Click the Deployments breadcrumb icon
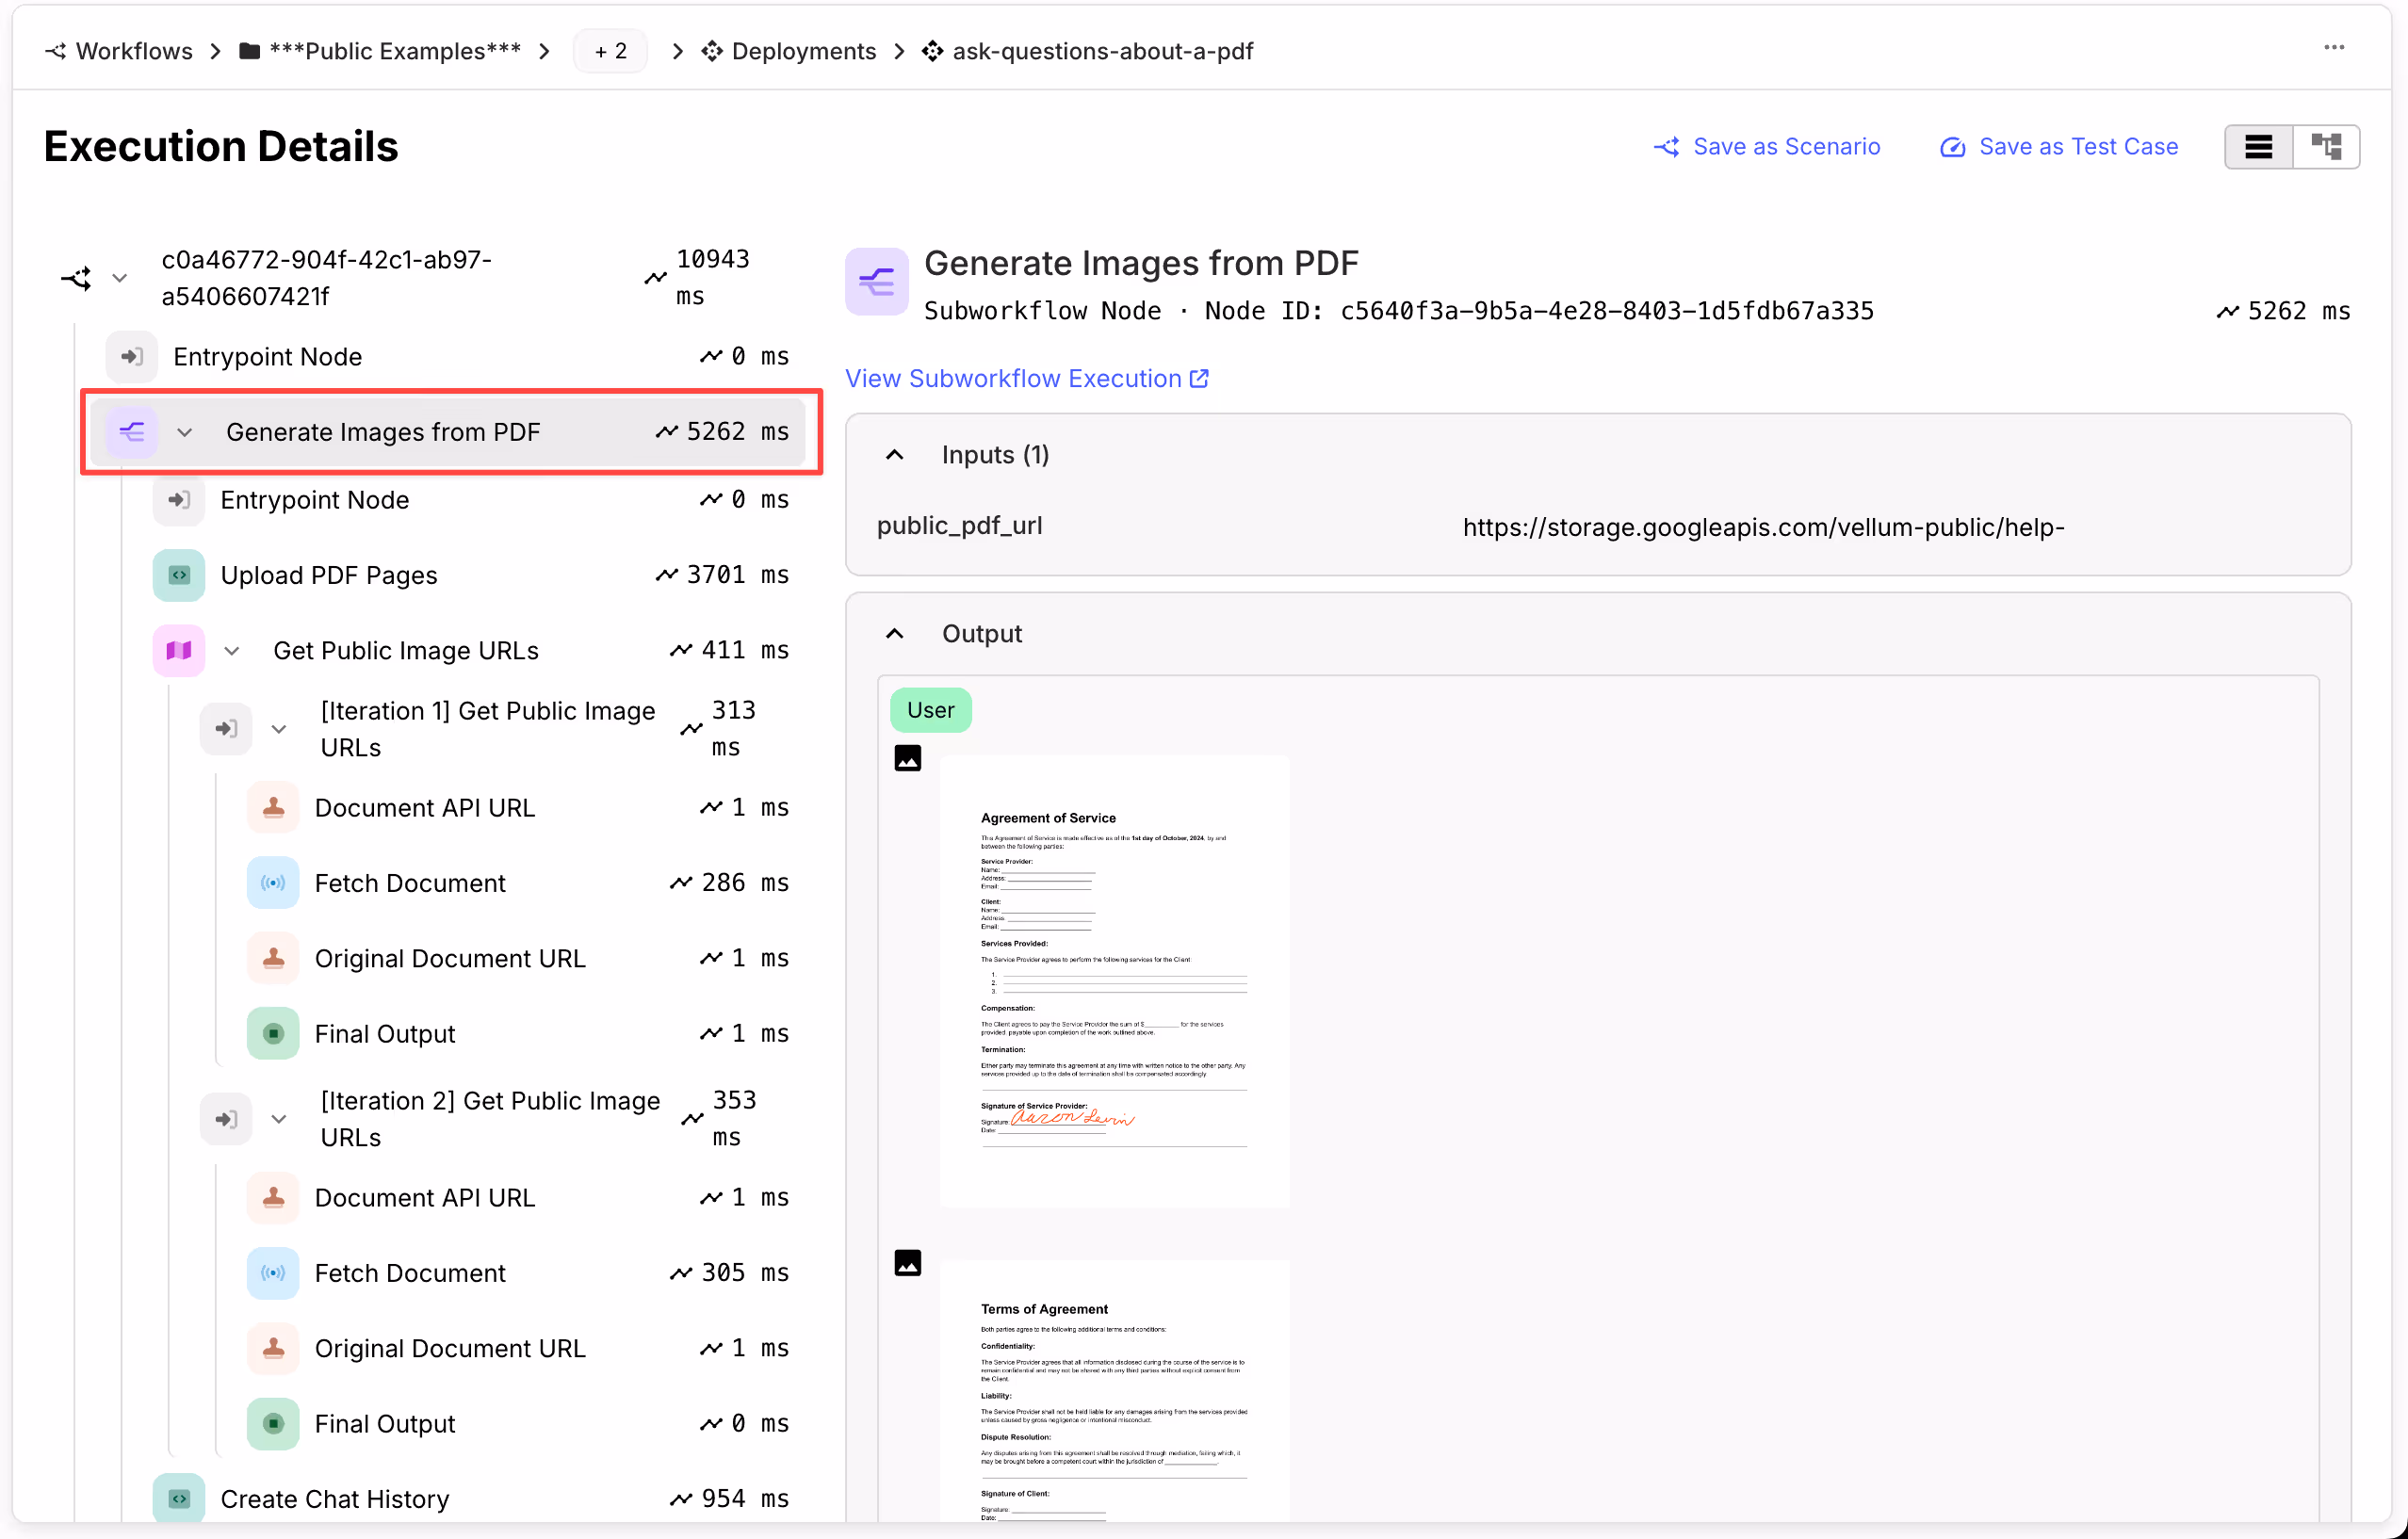Viewport: 2408px width, 1539px height. coord(712,51)
